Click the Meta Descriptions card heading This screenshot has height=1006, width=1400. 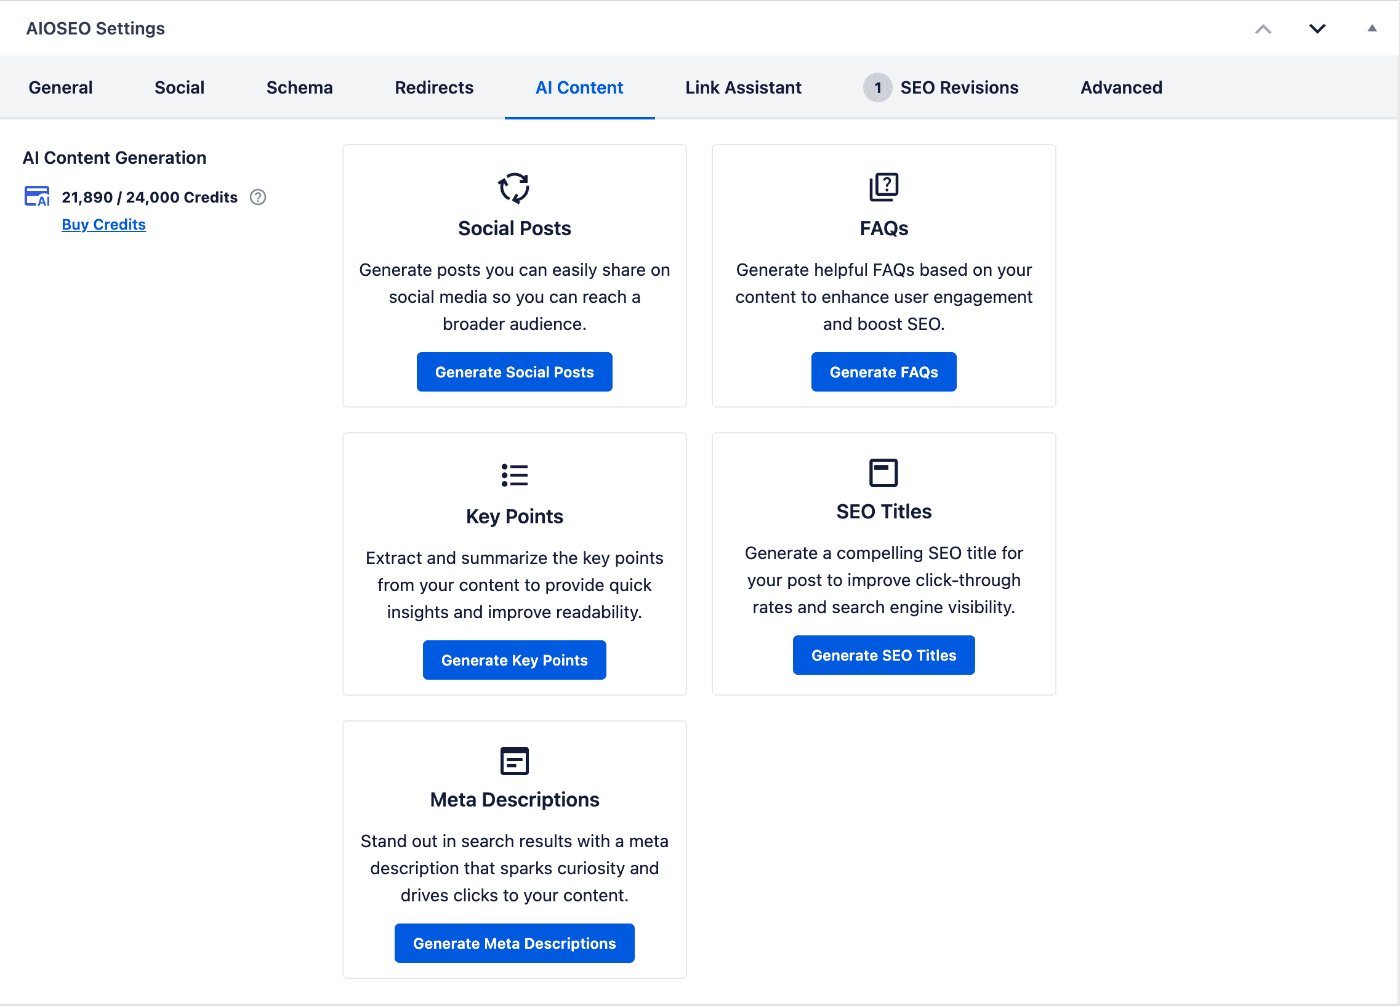pos(514,799)
